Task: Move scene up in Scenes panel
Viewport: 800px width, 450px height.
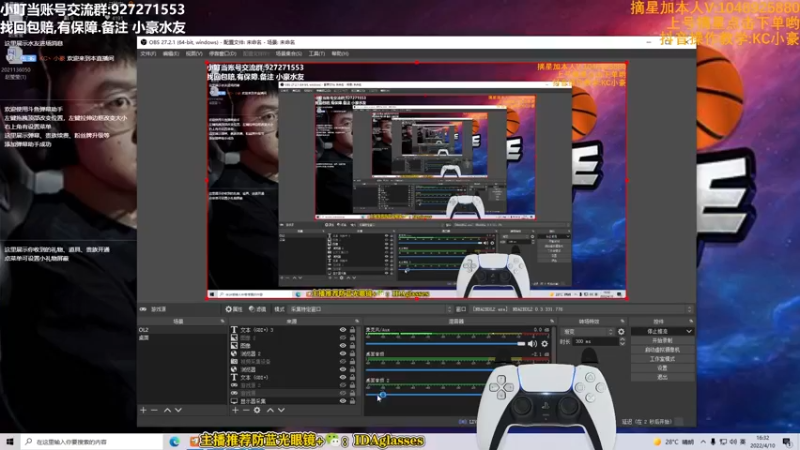Action: [167, 410]
